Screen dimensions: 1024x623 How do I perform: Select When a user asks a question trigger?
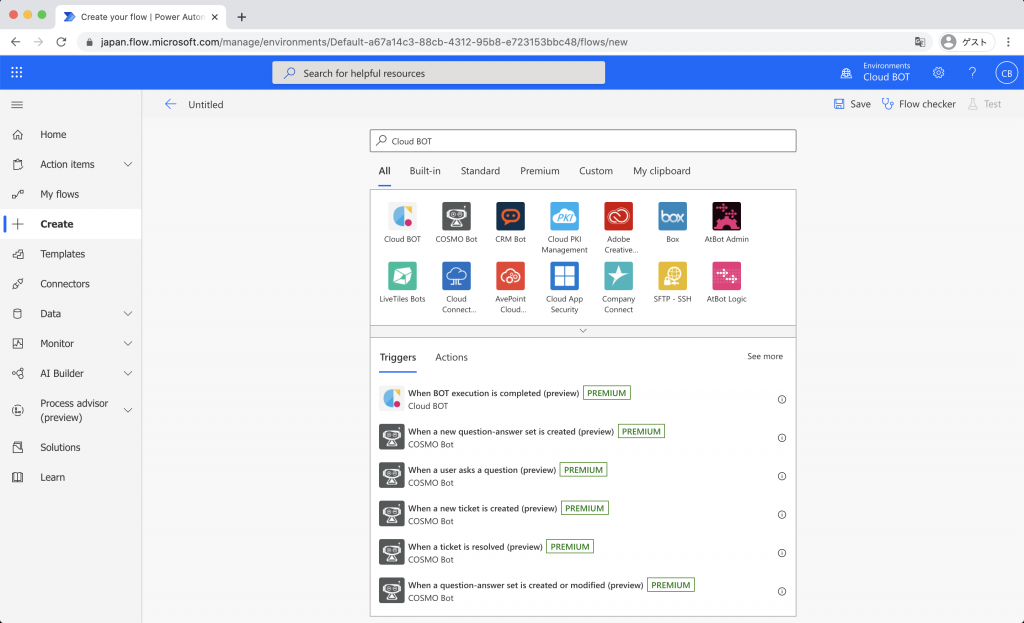pyautogui.click(x=583, y=476)
